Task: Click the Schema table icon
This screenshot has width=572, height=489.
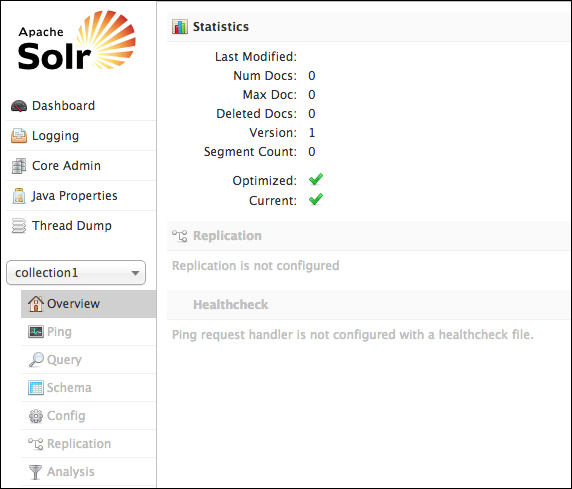Action: coord(36,388)
